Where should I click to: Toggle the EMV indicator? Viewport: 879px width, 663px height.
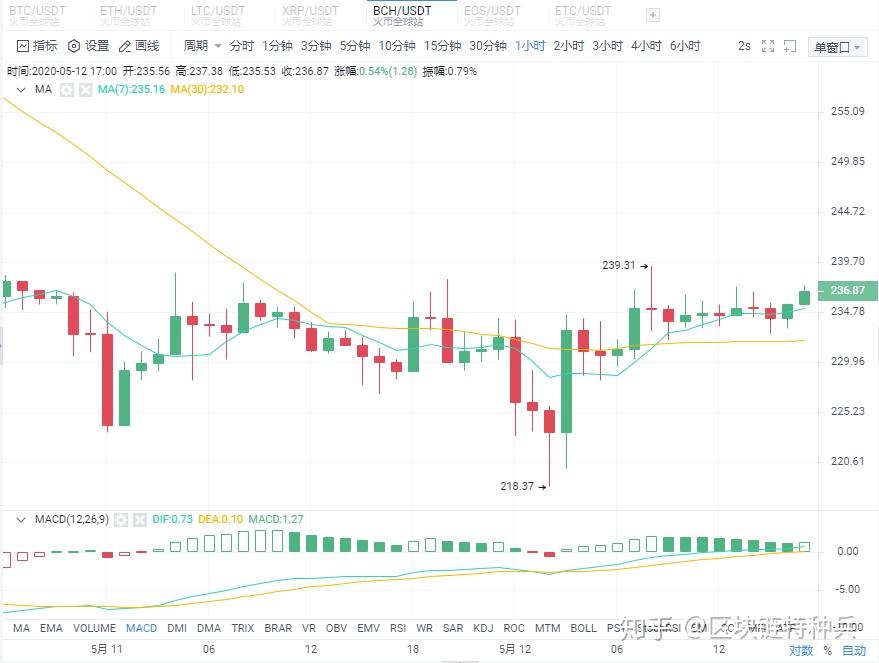pyautogui.click(x=368, y=628)
